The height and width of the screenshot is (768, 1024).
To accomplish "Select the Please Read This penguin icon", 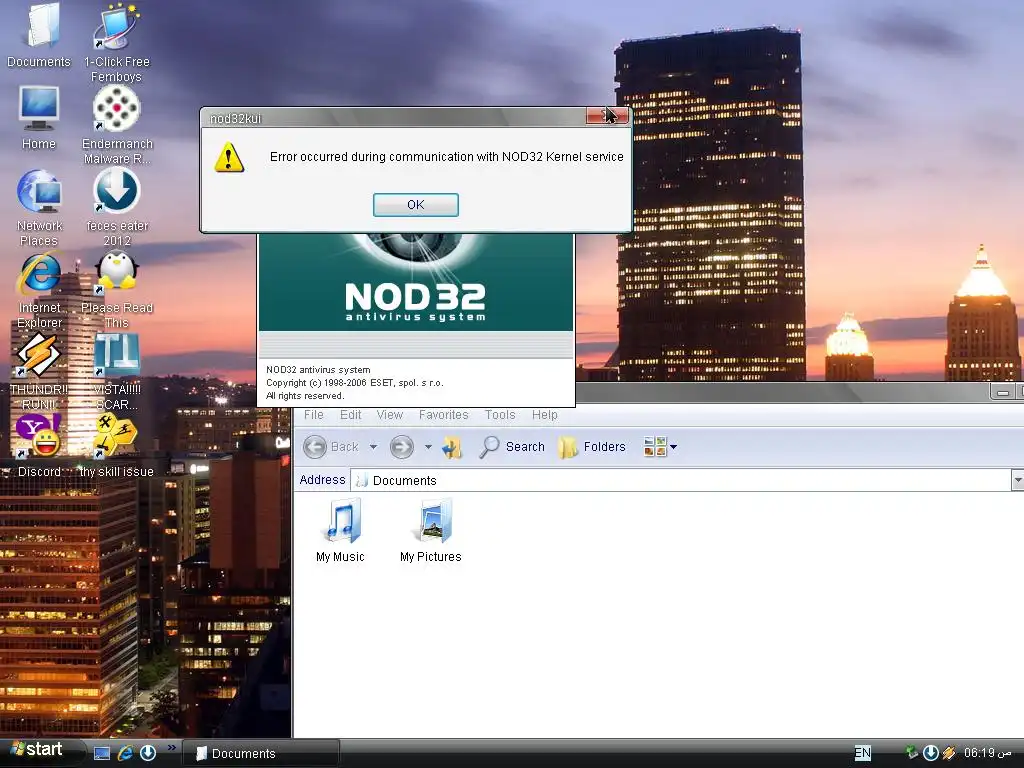I will [x=117, y=291].
